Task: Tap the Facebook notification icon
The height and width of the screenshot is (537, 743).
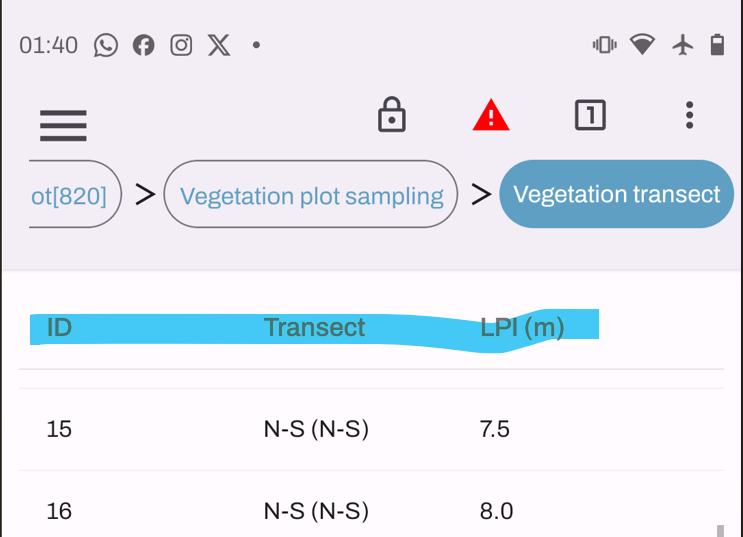Action: point(144,45)
